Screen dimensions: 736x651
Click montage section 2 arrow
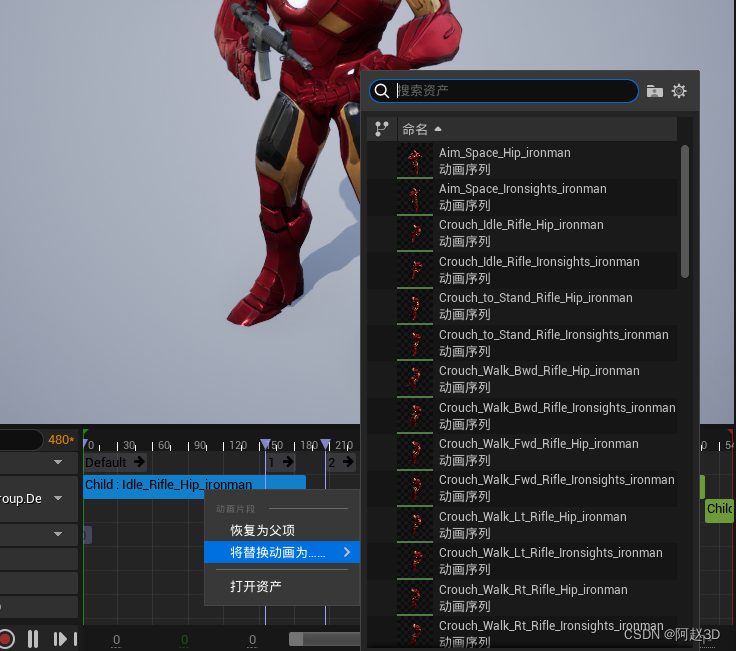pyautogui.click(x=348, y=462)
